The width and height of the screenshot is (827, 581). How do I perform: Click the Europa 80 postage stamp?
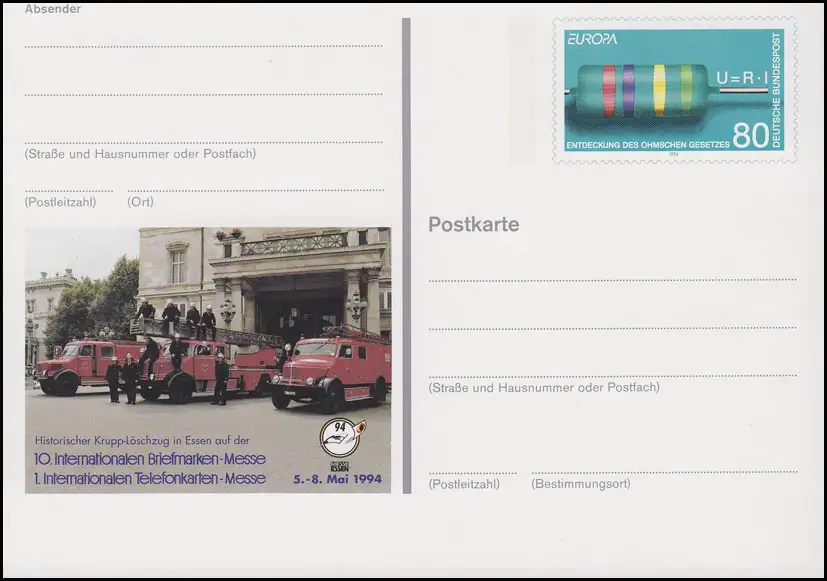point(674,90)
